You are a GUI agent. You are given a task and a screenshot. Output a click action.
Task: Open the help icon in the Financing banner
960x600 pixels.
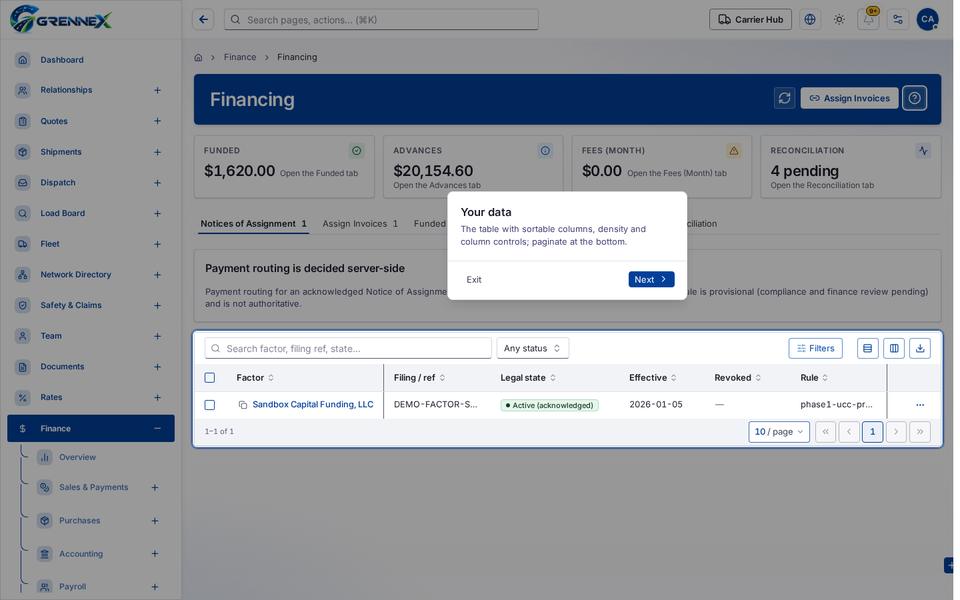click(914, 98)
